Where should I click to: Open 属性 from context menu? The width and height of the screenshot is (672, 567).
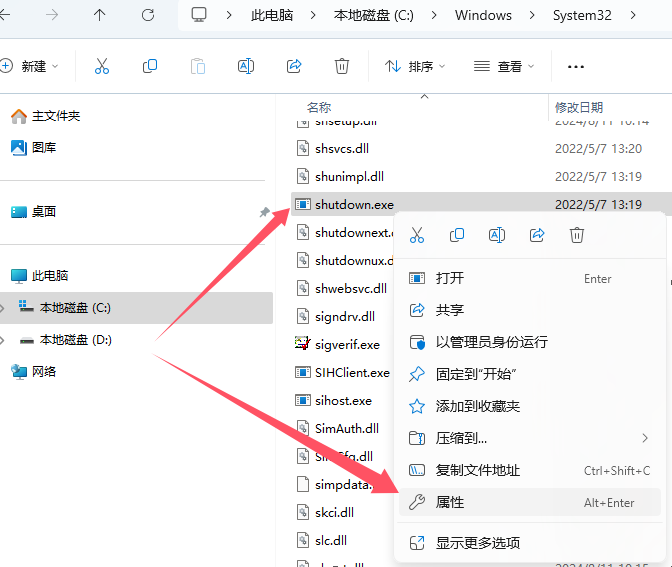pyautogui.click(x=530, y=502)
